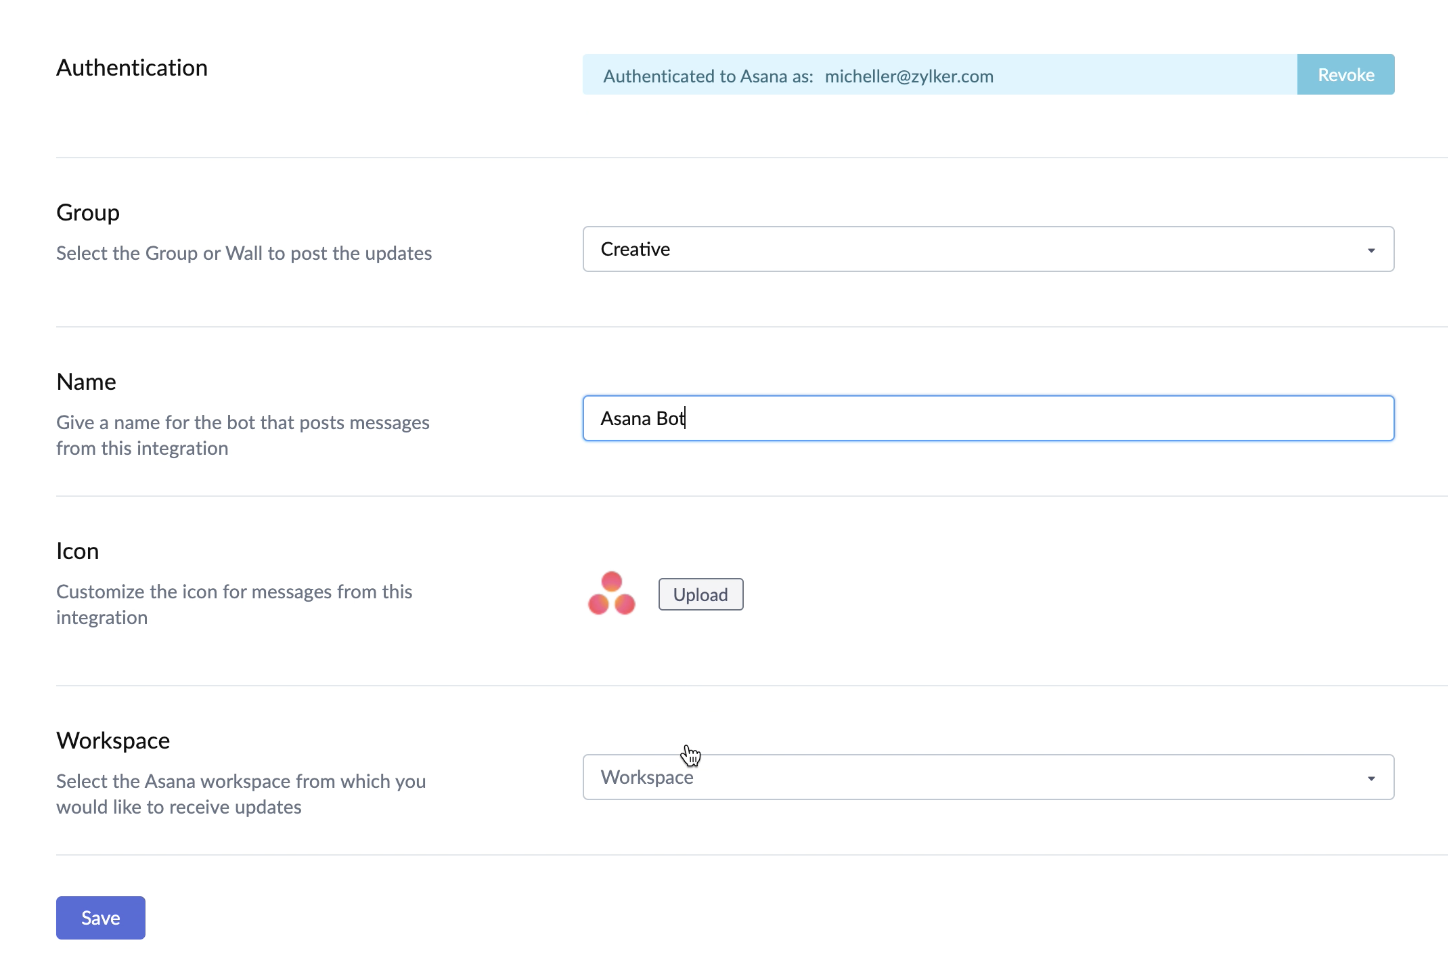This screenshot has width=1448, height=980.
Task: Click 'Give a name for the bot' description
Action: click(243, 435)
